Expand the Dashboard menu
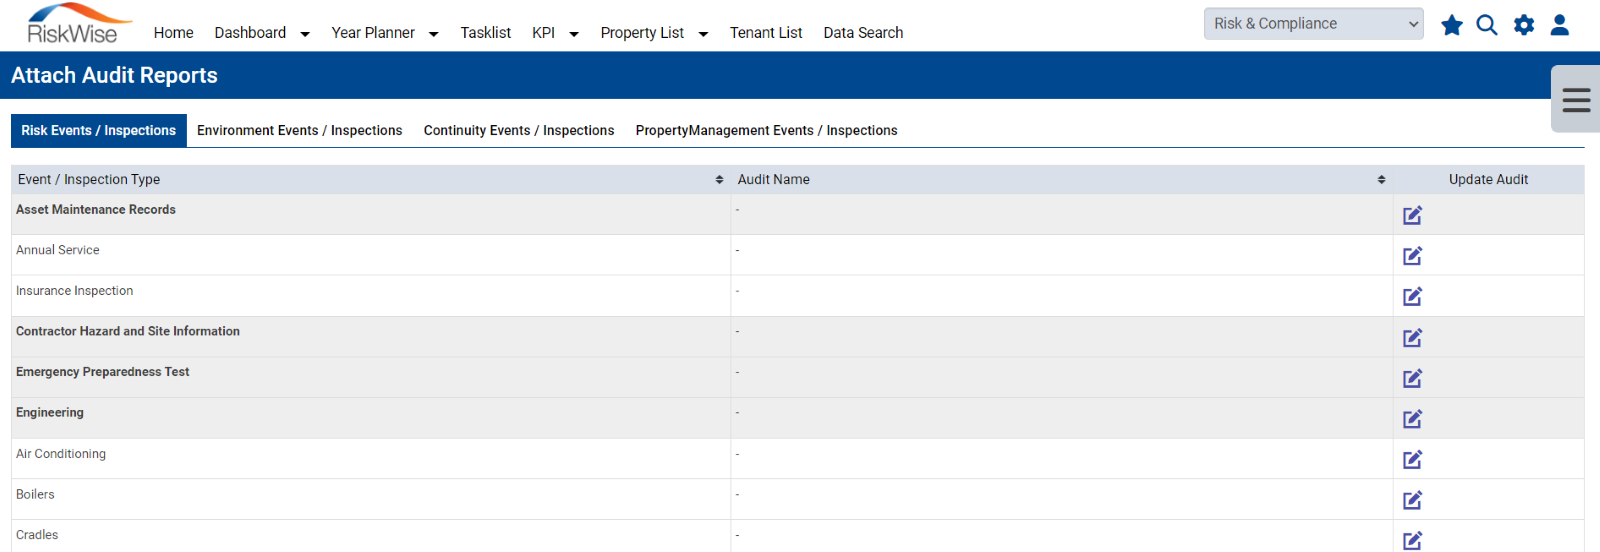 [262, 33]
